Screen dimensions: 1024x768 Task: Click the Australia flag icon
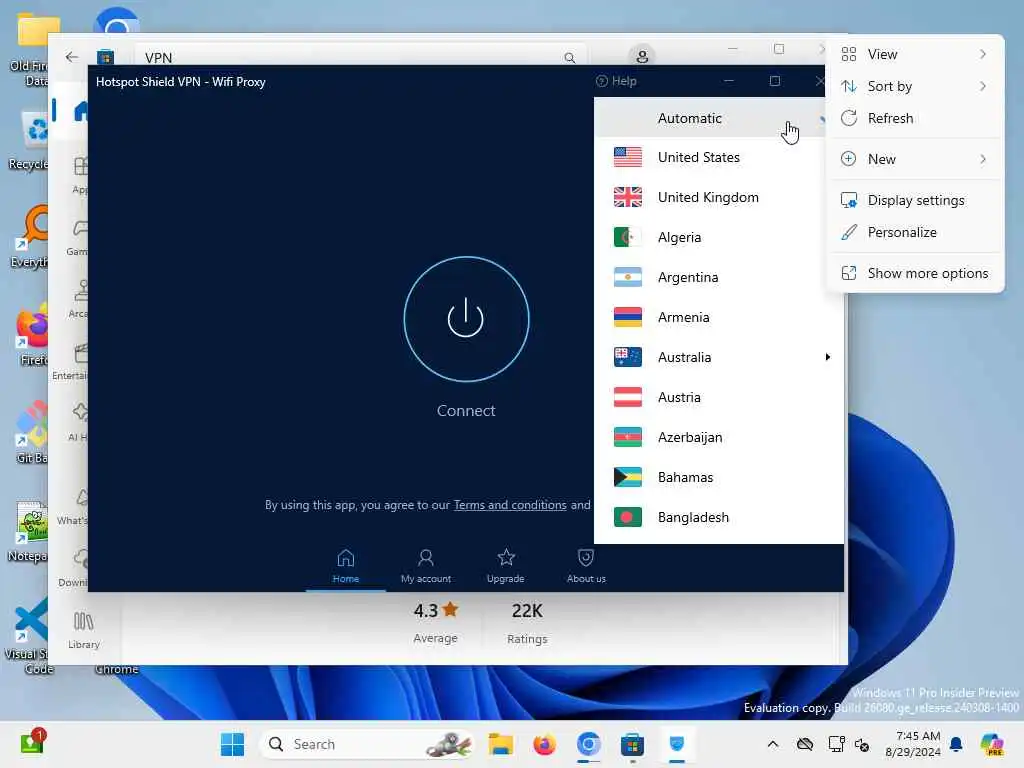(628, 357)
